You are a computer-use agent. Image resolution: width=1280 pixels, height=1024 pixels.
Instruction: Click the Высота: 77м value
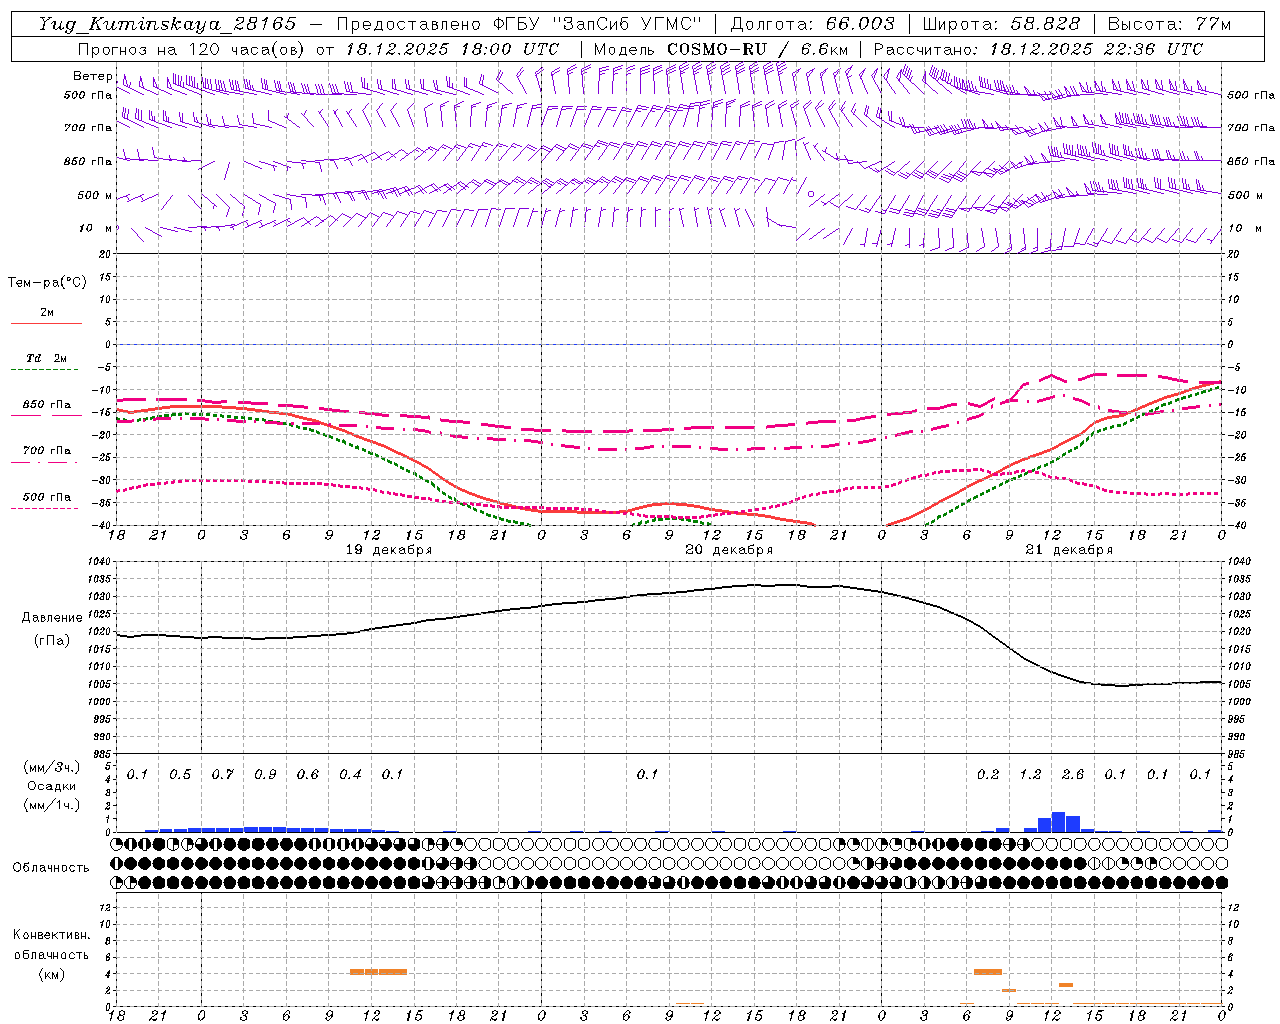1169,24
